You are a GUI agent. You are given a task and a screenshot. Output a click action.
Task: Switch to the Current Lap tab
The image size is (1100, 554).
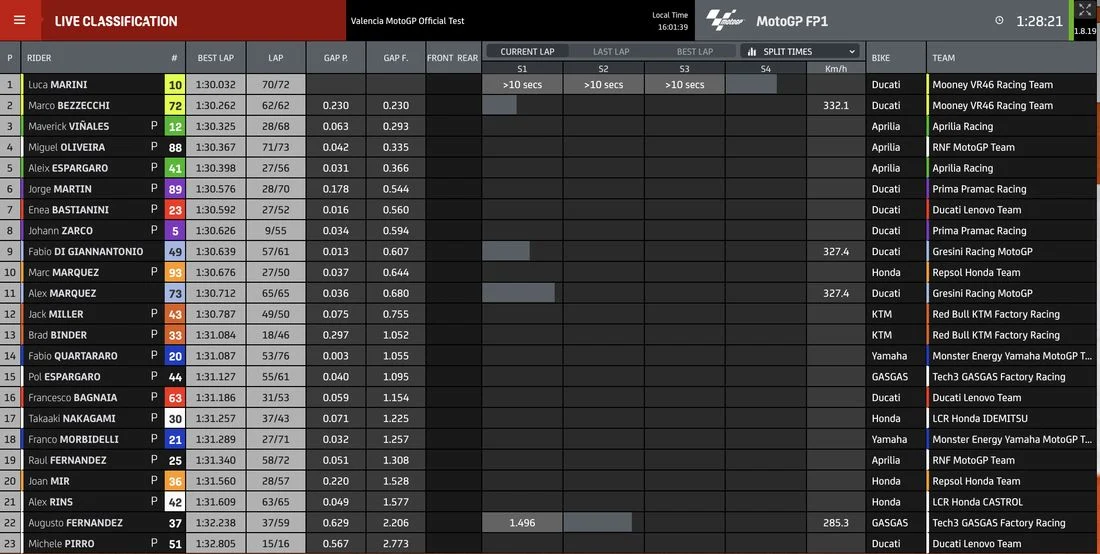528,51
